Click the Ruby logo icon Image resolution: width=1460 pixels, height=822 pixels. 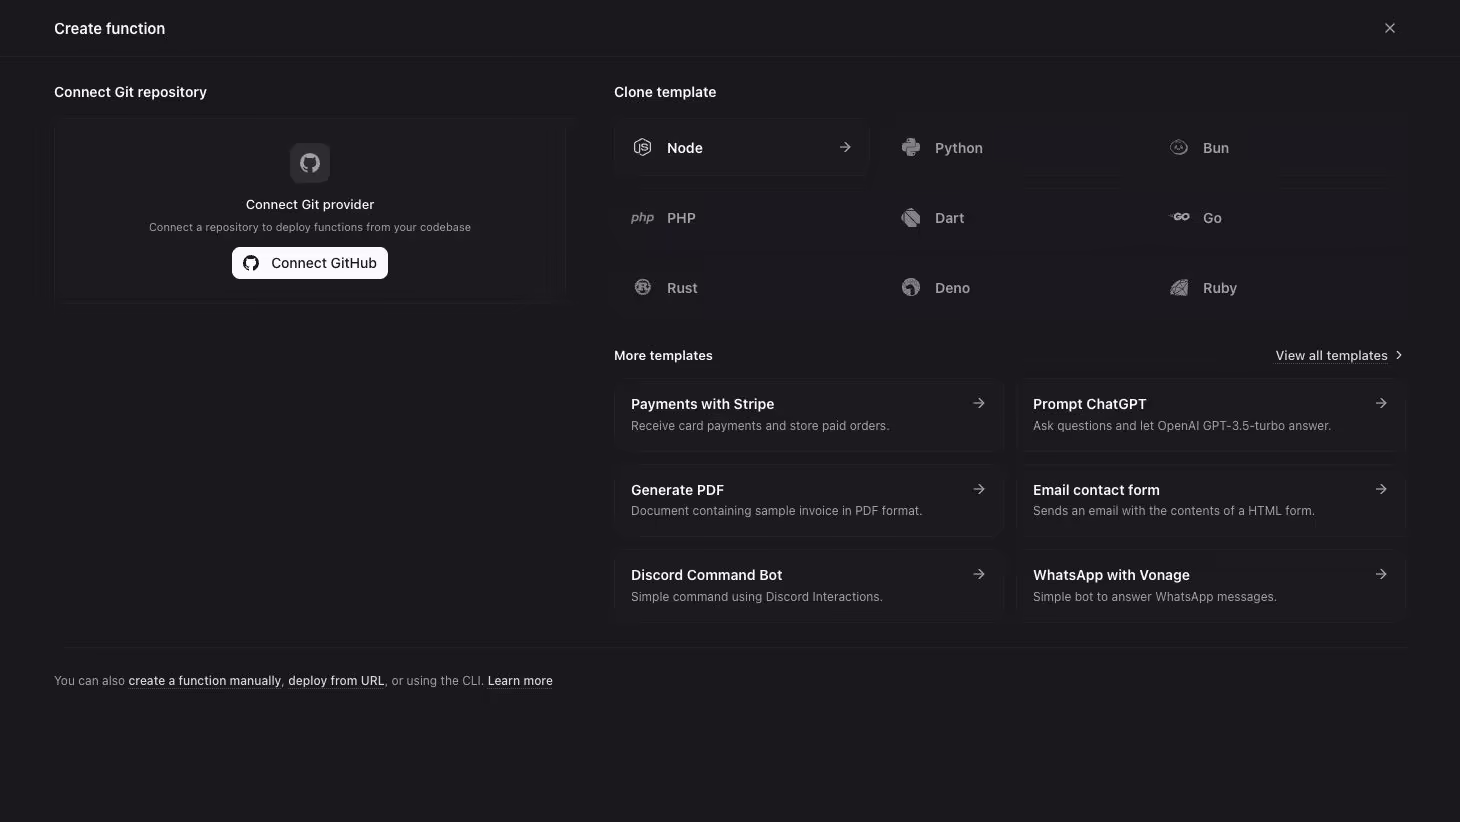tap(1179, 287)
